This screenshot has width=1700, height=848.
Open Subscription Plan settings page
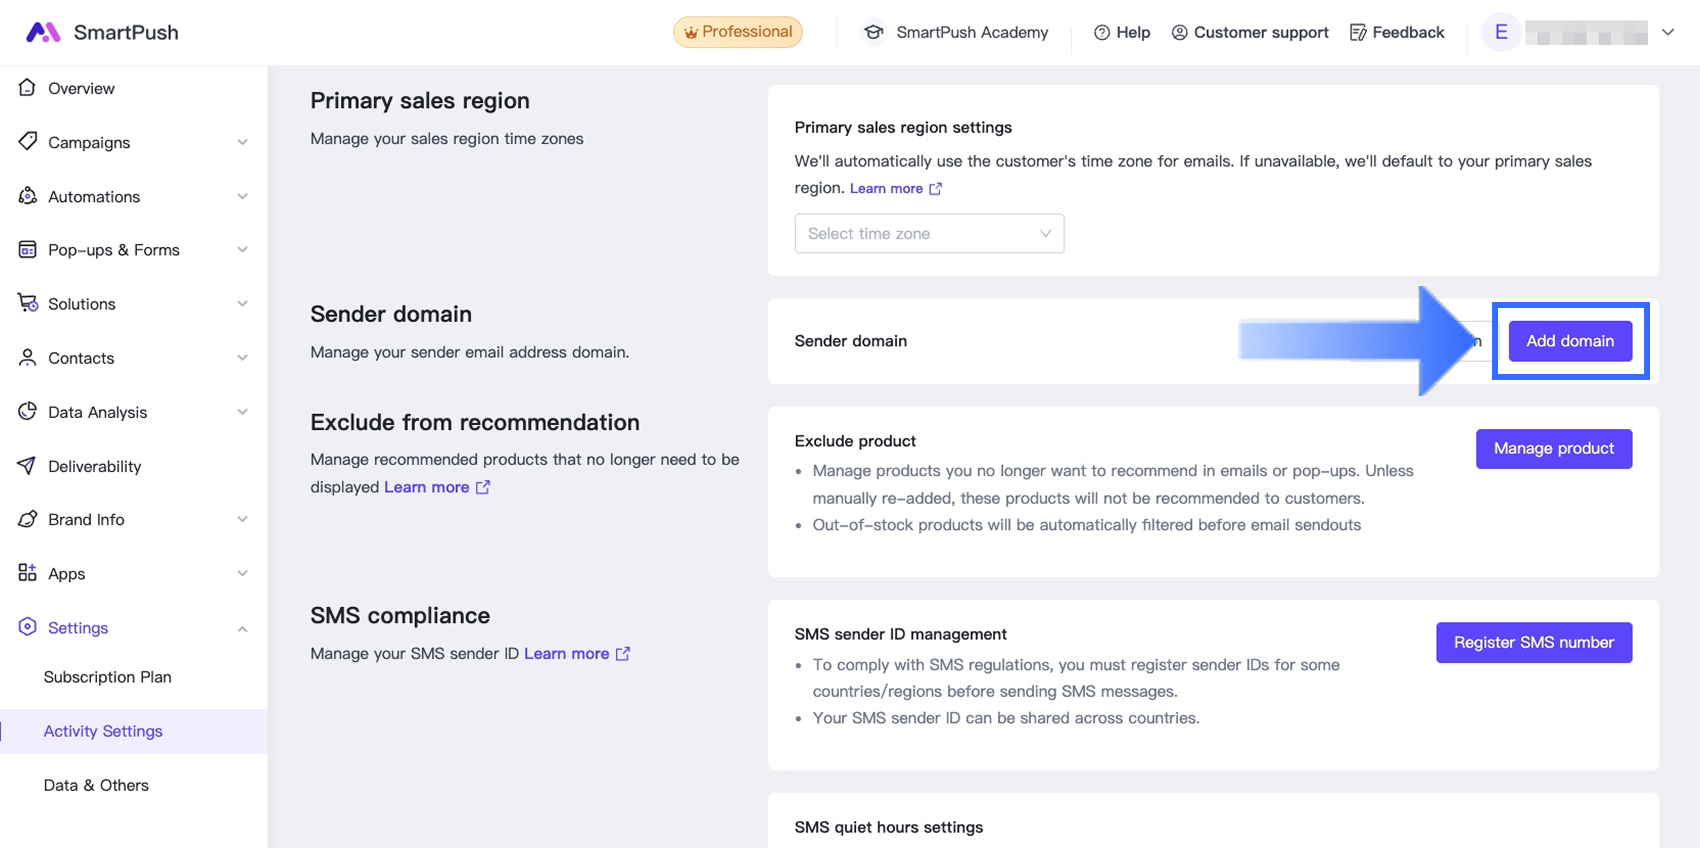107,677
